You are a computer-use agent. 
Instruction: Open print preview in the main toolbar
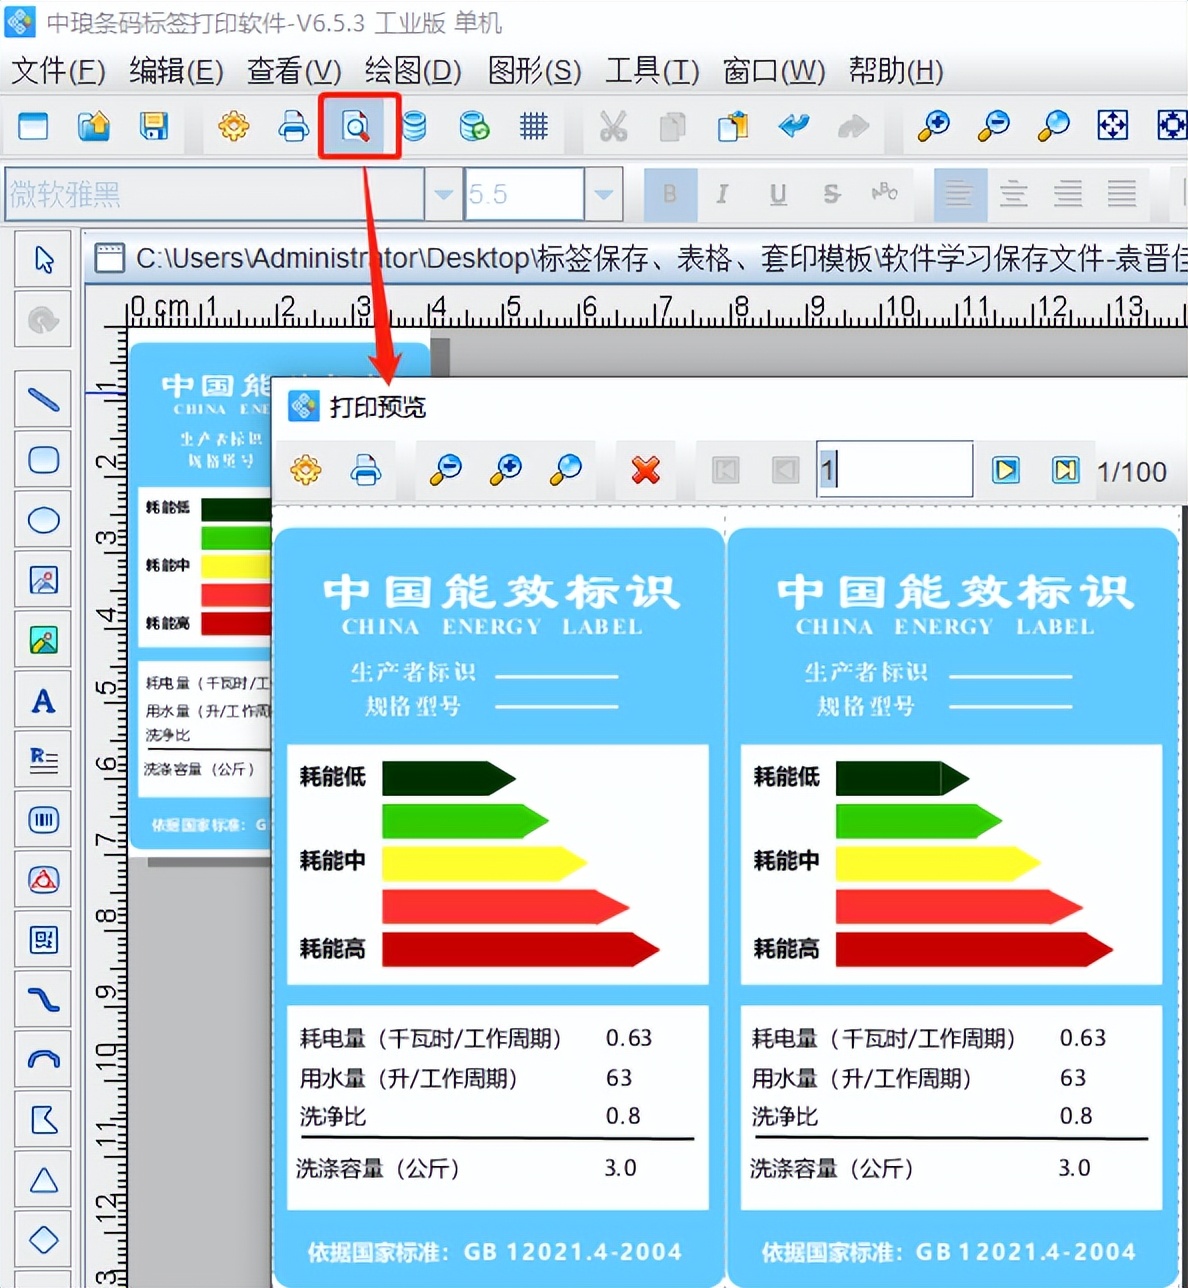[x=357, y=126]
